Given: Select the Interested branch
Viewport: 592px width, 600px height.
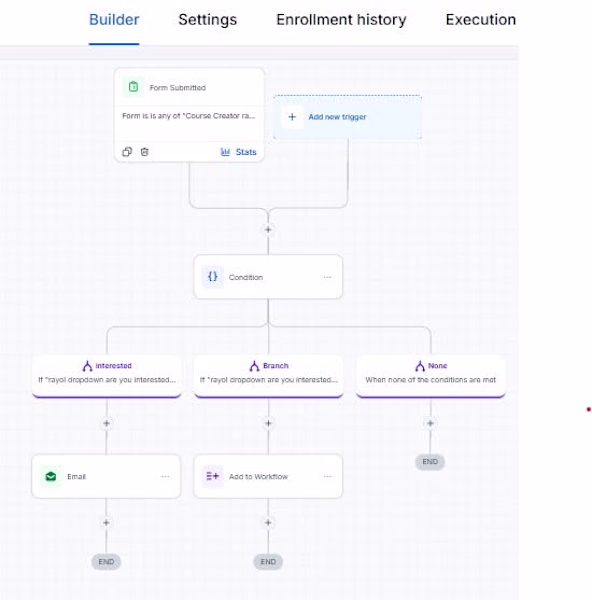Looking at the screenshot, I should (107, 376).
